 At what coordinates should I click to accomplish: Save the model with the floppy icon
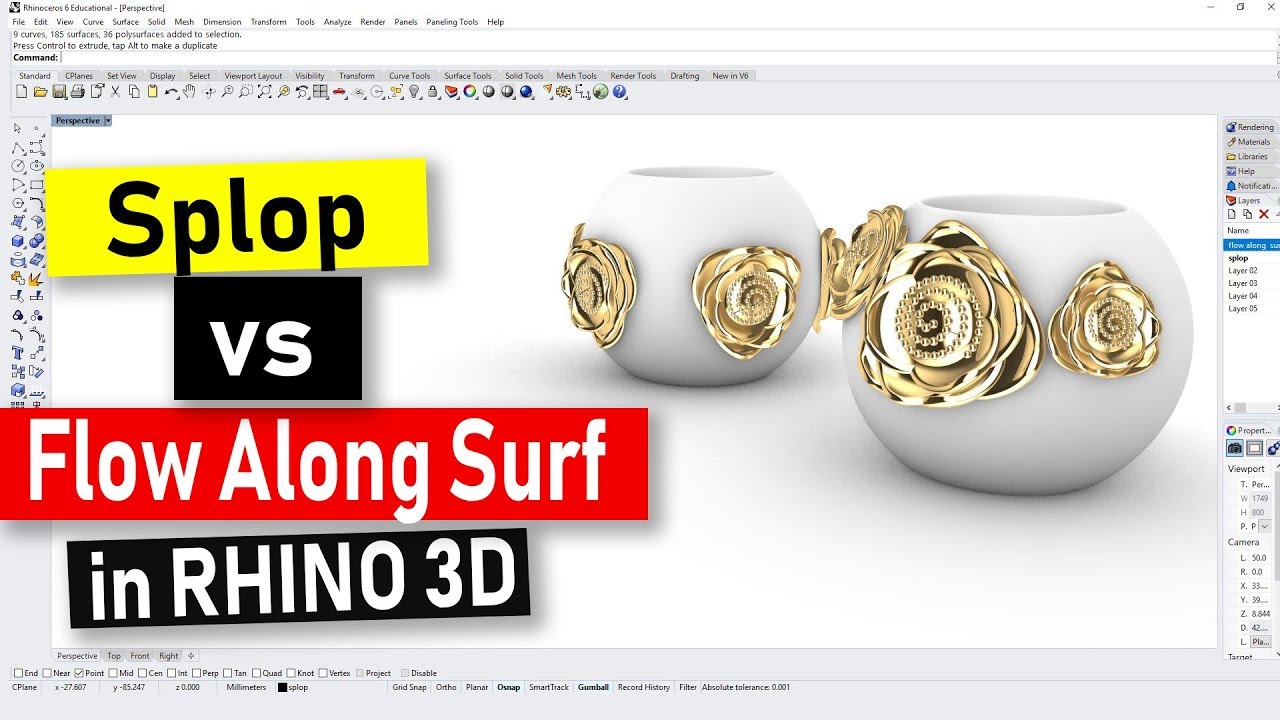pyautogui.click(x=59, y=91)
